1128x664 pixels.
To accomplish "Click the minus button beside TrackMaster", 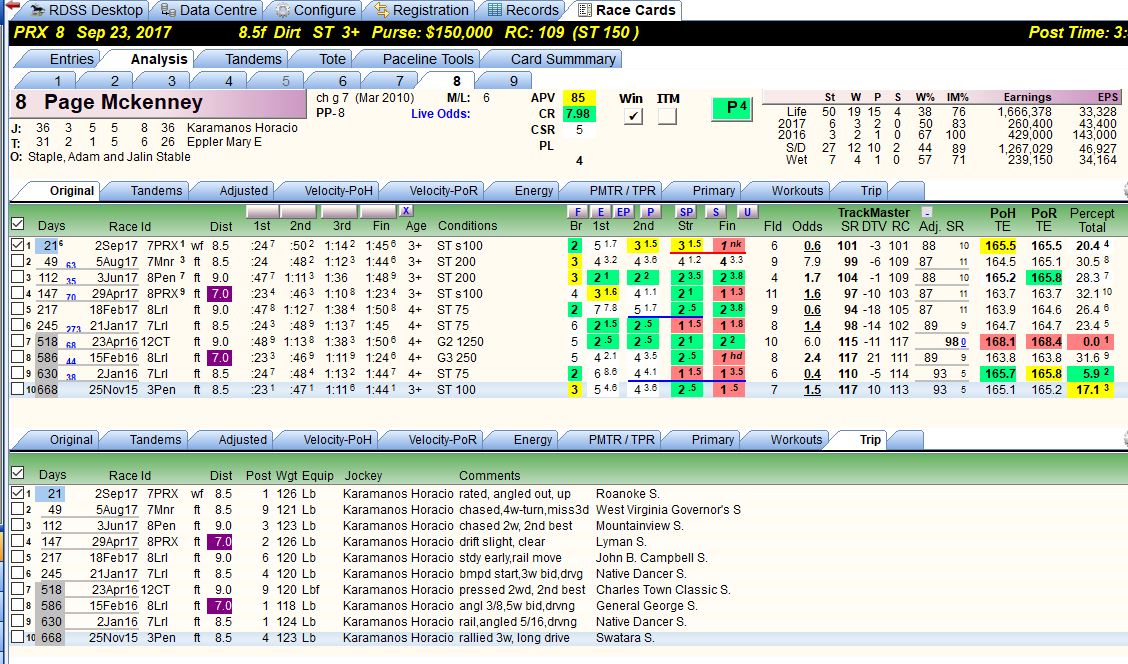I will (927, 212).
